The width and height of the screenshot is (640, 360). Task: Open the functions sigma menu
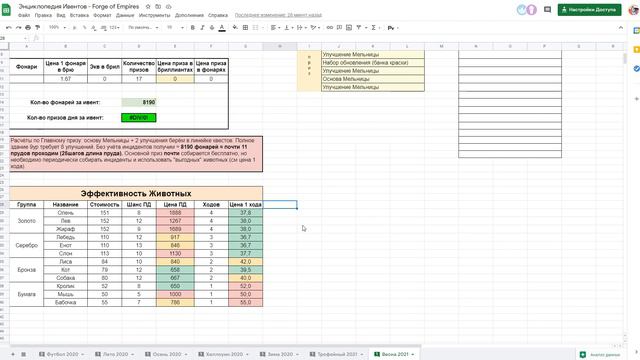coord(373,28)
